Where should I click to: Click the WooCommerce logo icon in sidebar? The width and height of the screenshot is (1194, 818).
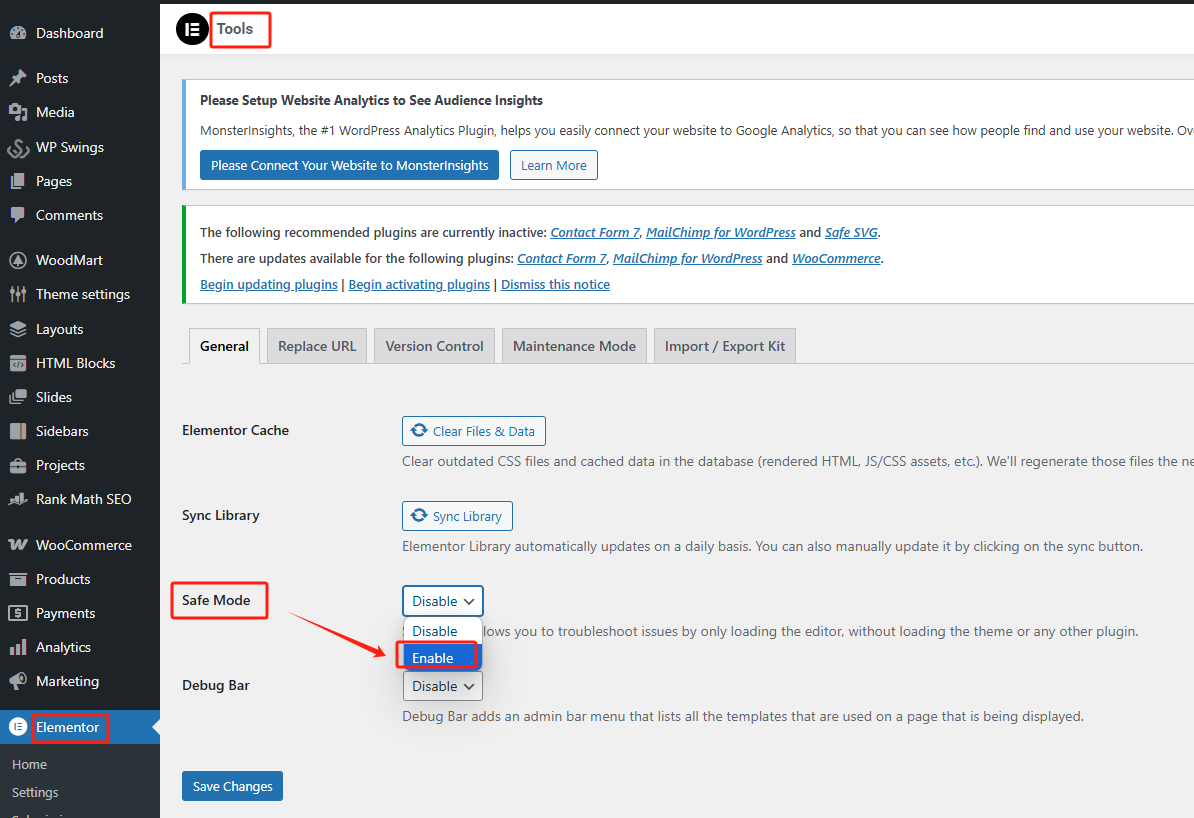pyautogui.click(x=17, y=545)
